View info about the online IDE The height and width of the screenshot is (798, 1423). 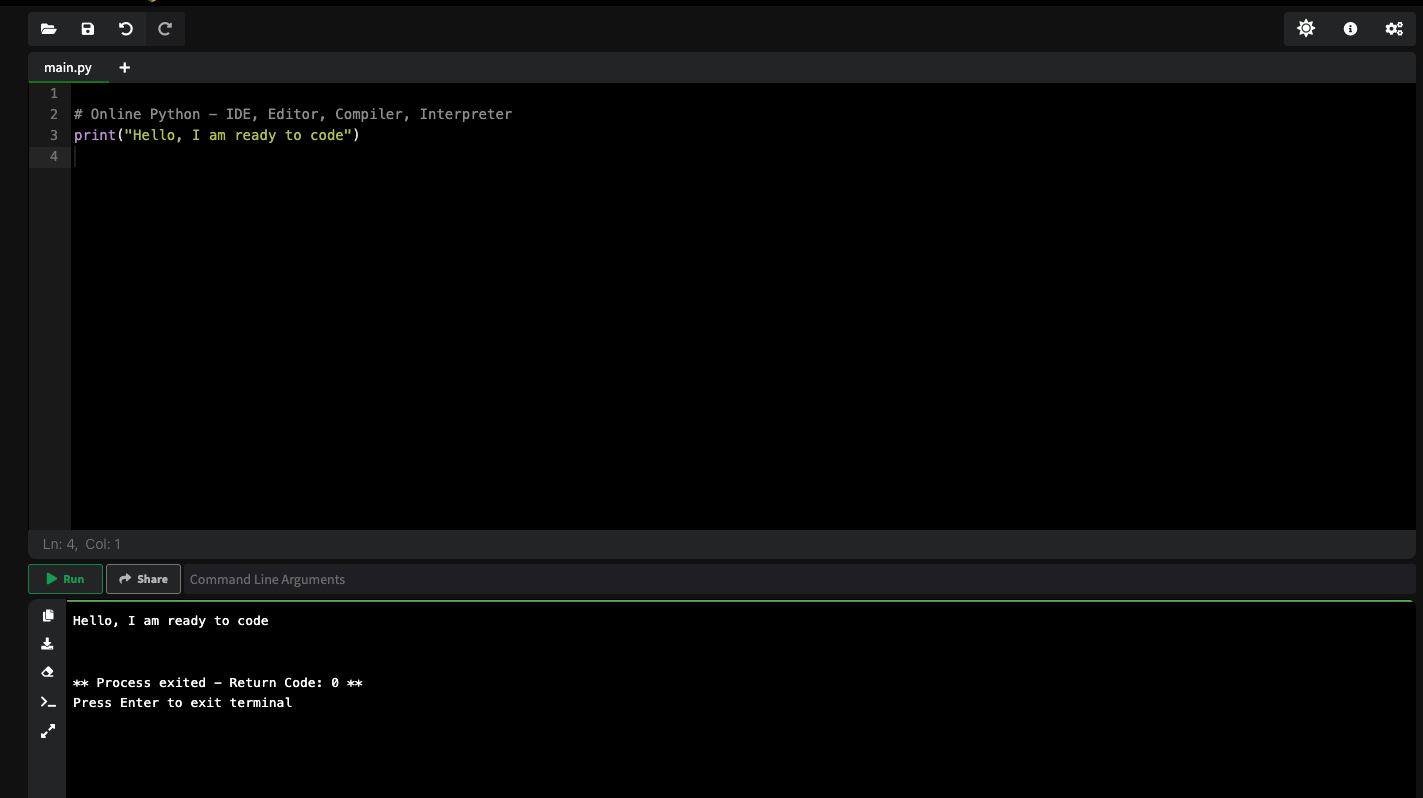pos(1349,29)
